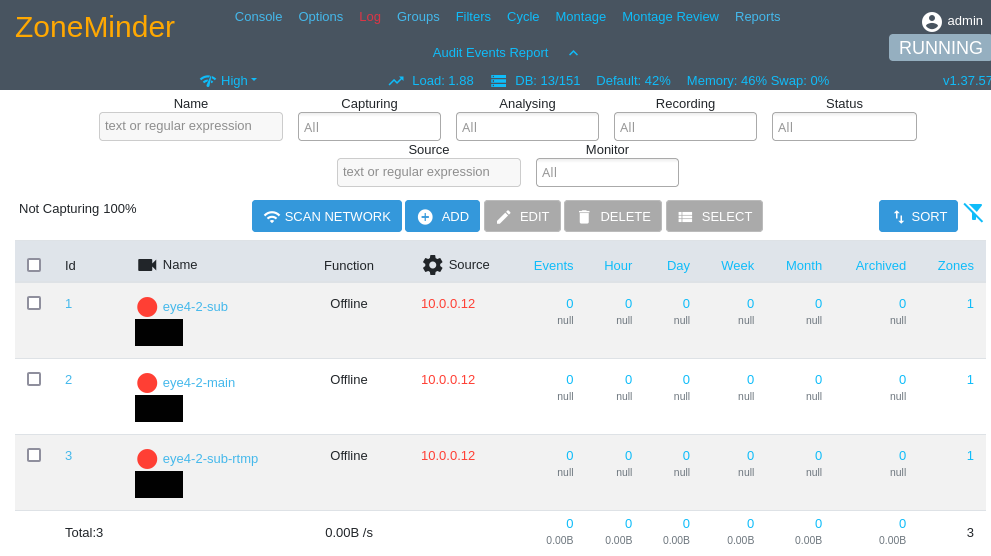Open monitor eye4-2-sub-rtmp link

click(210, 459)
